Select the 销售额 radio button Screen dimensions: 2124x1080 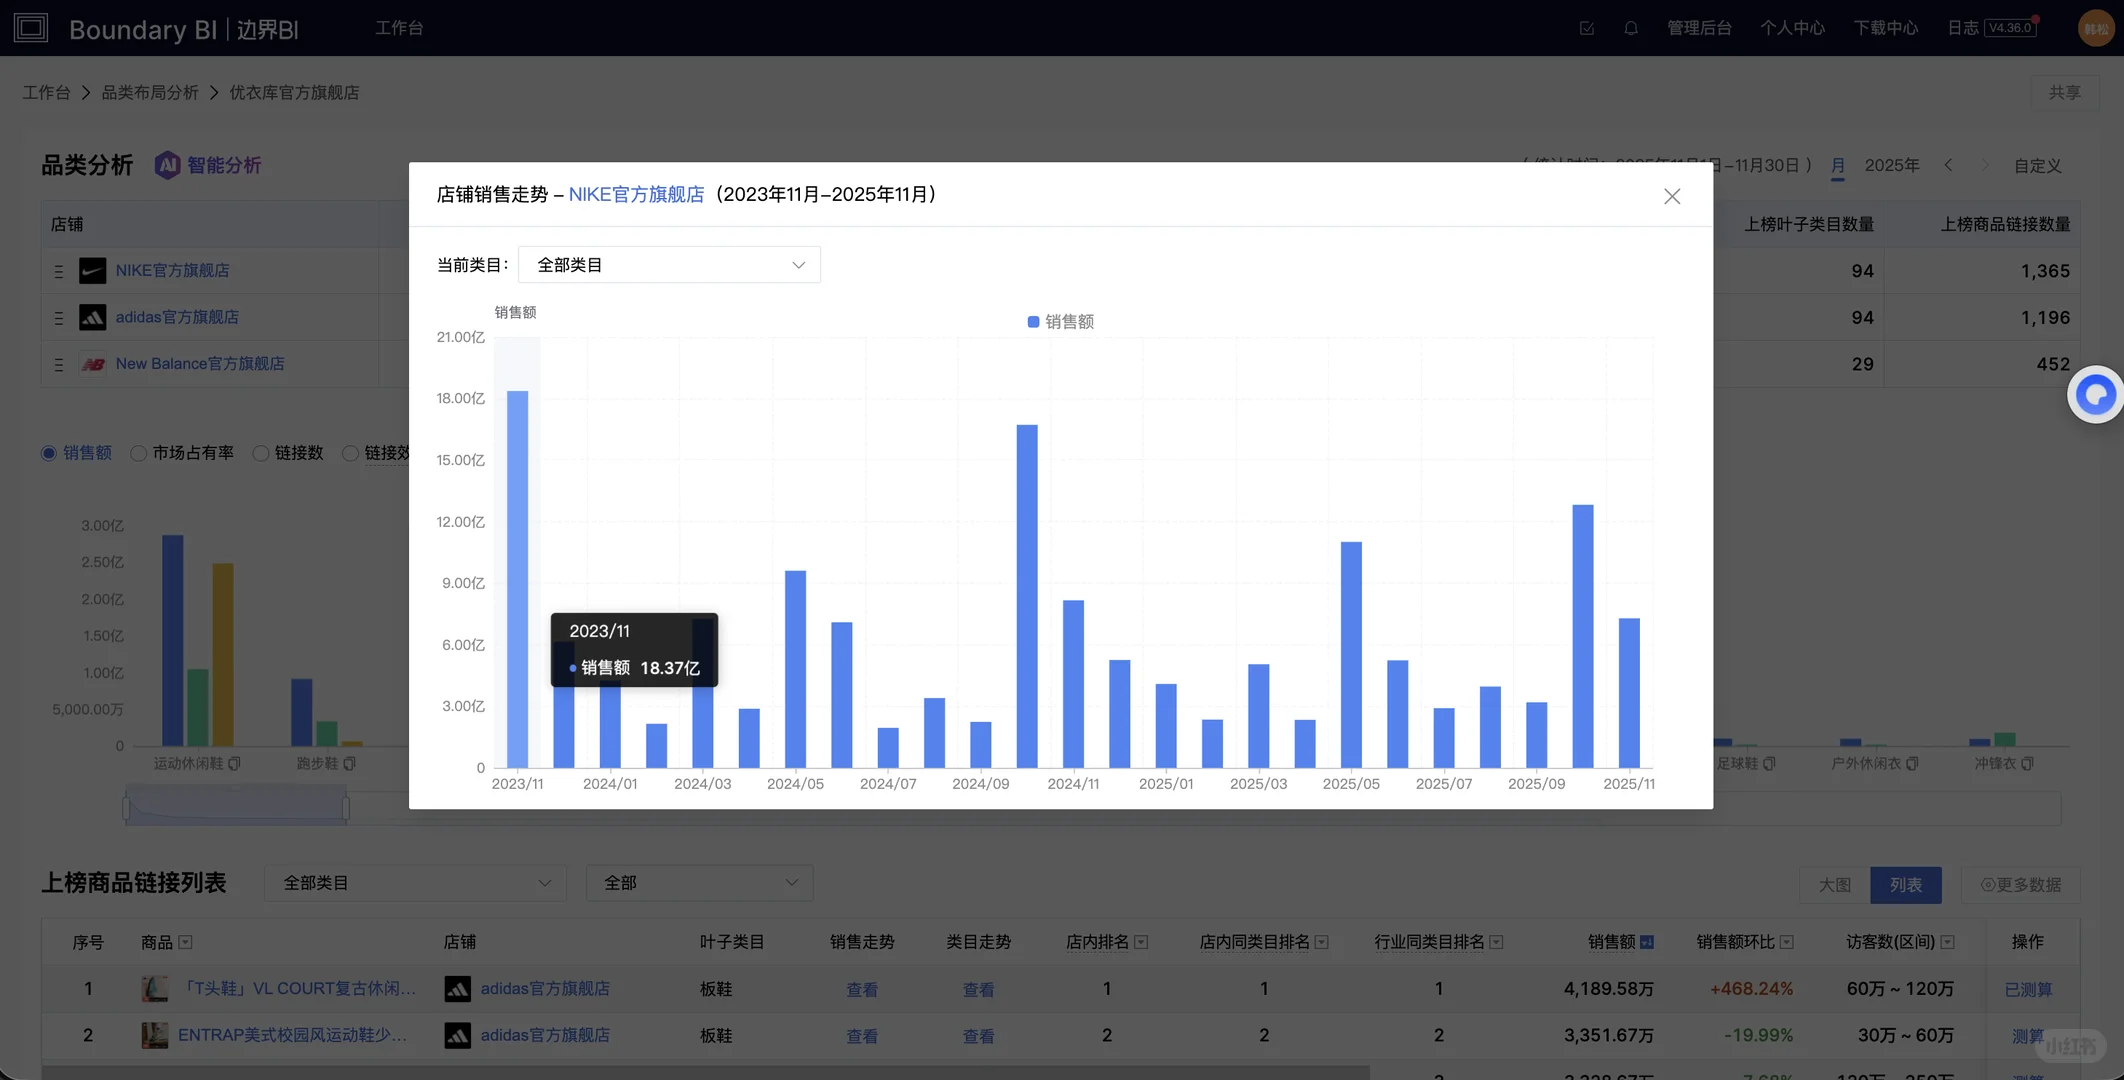coord(49,454)
